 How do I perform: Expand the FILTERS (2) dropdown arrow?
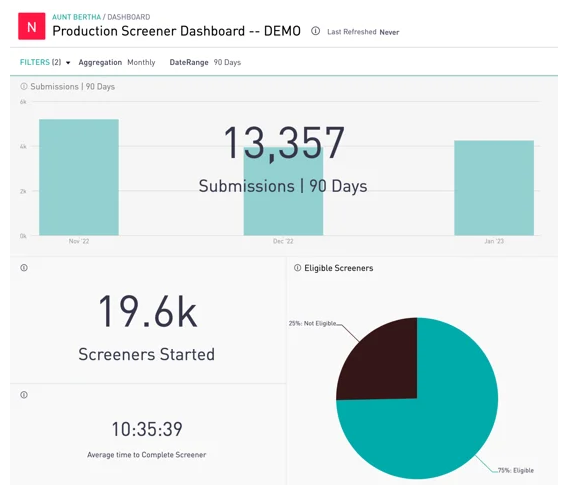pos(68,63)
